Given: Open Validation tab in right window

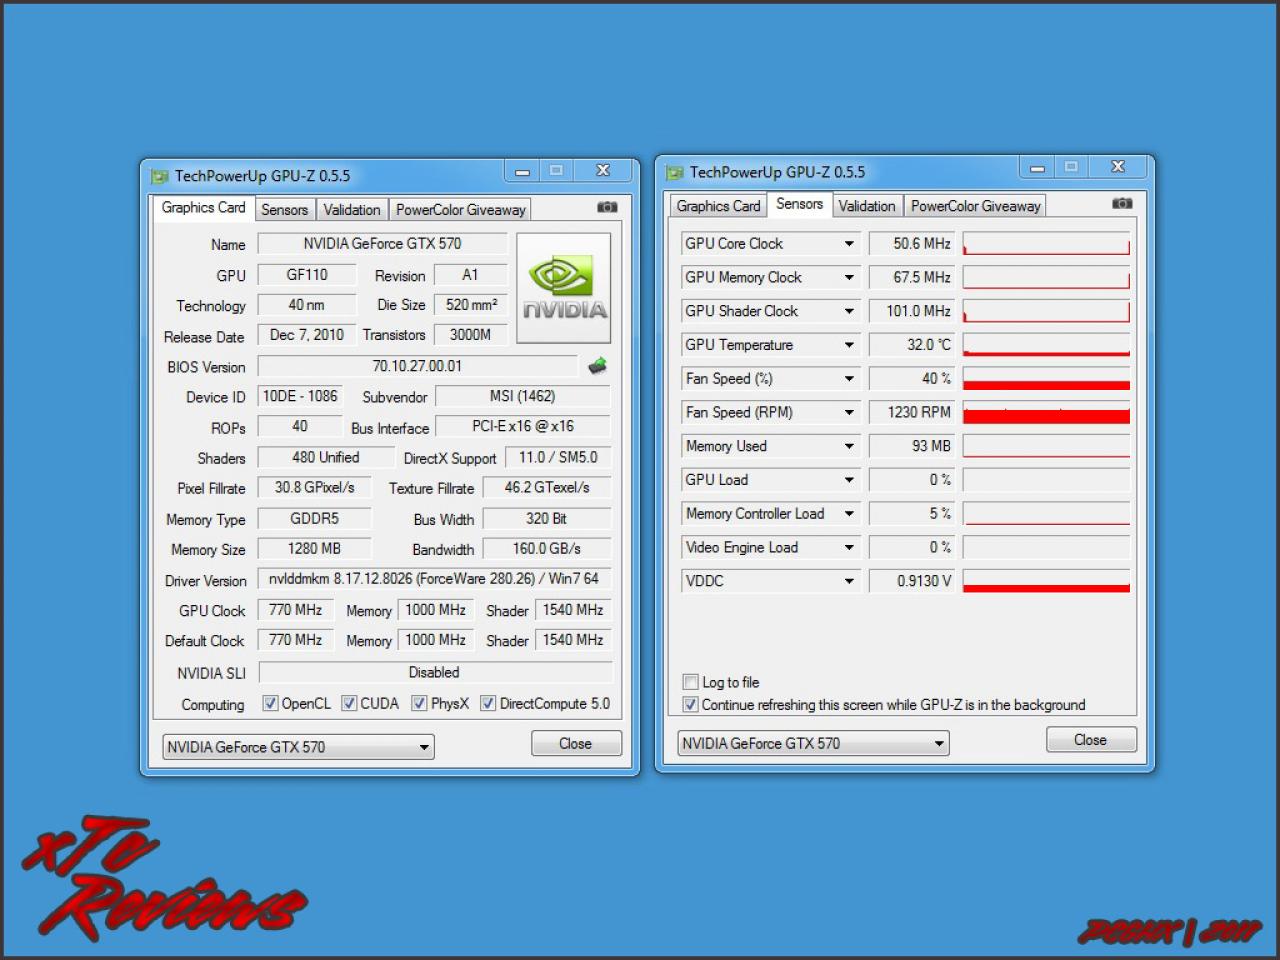Looking at the screenshot, I should click(867, 206).
